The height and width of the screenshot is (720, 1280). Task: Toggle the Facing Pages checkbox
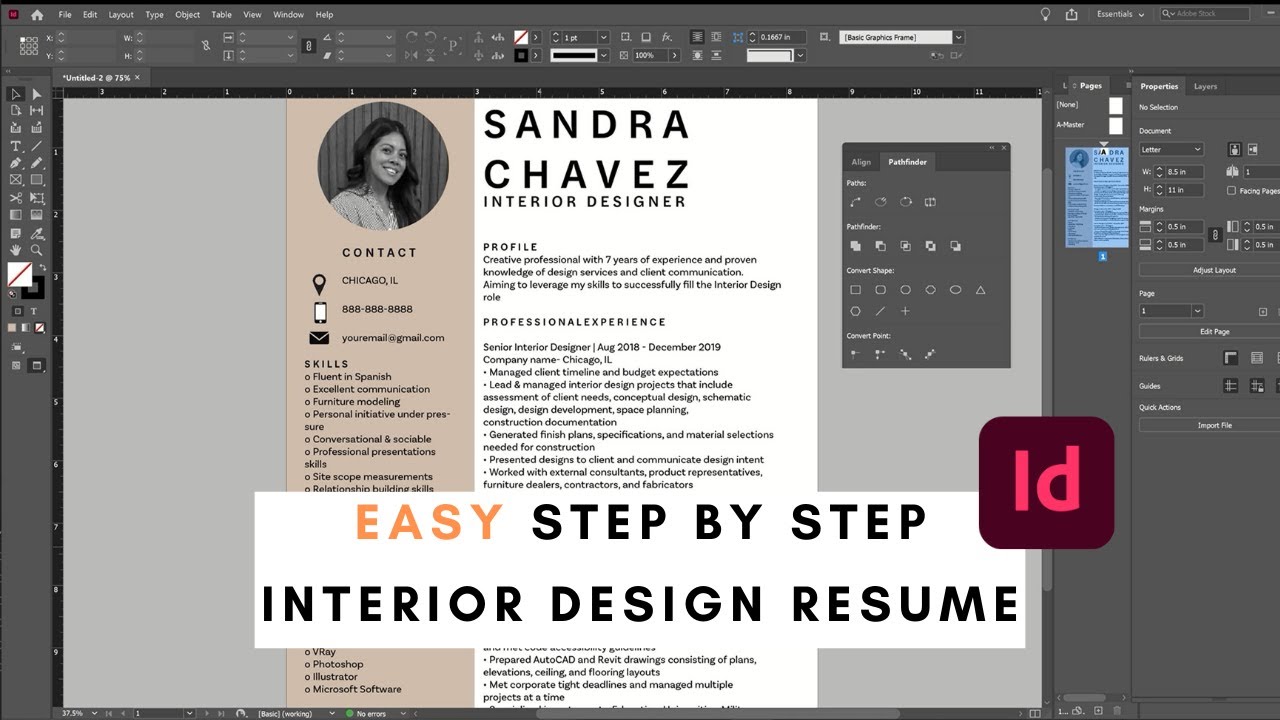click(x=1231, y=190)
